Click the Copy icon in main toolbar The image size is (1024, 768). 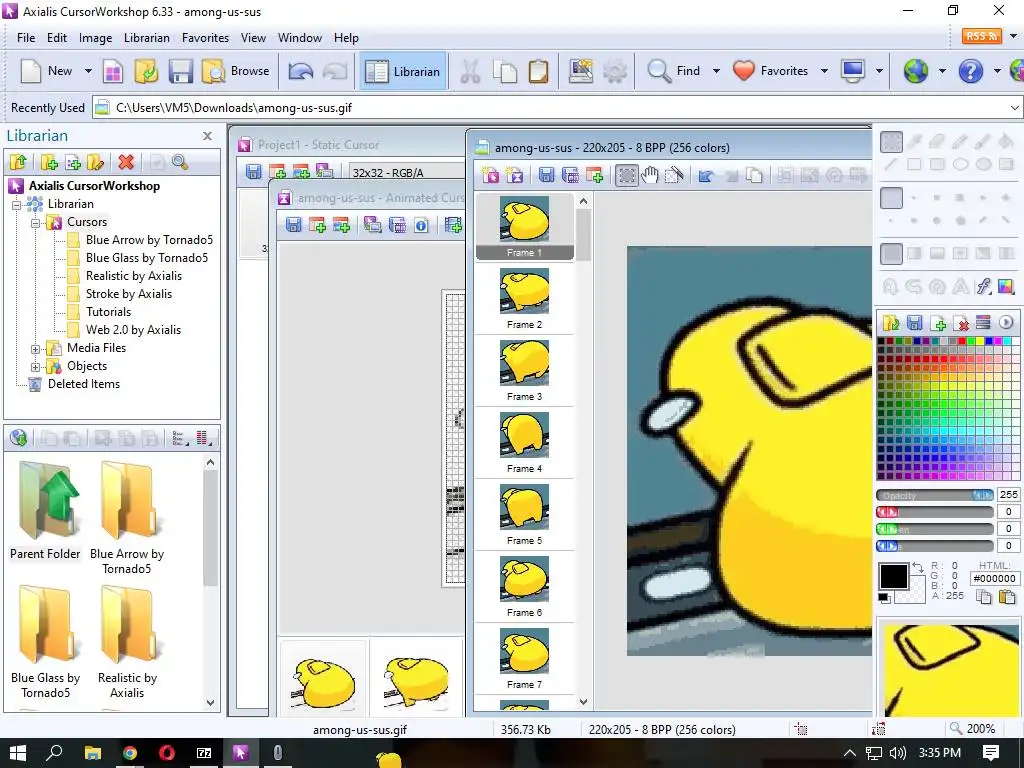tap(505, 71)
